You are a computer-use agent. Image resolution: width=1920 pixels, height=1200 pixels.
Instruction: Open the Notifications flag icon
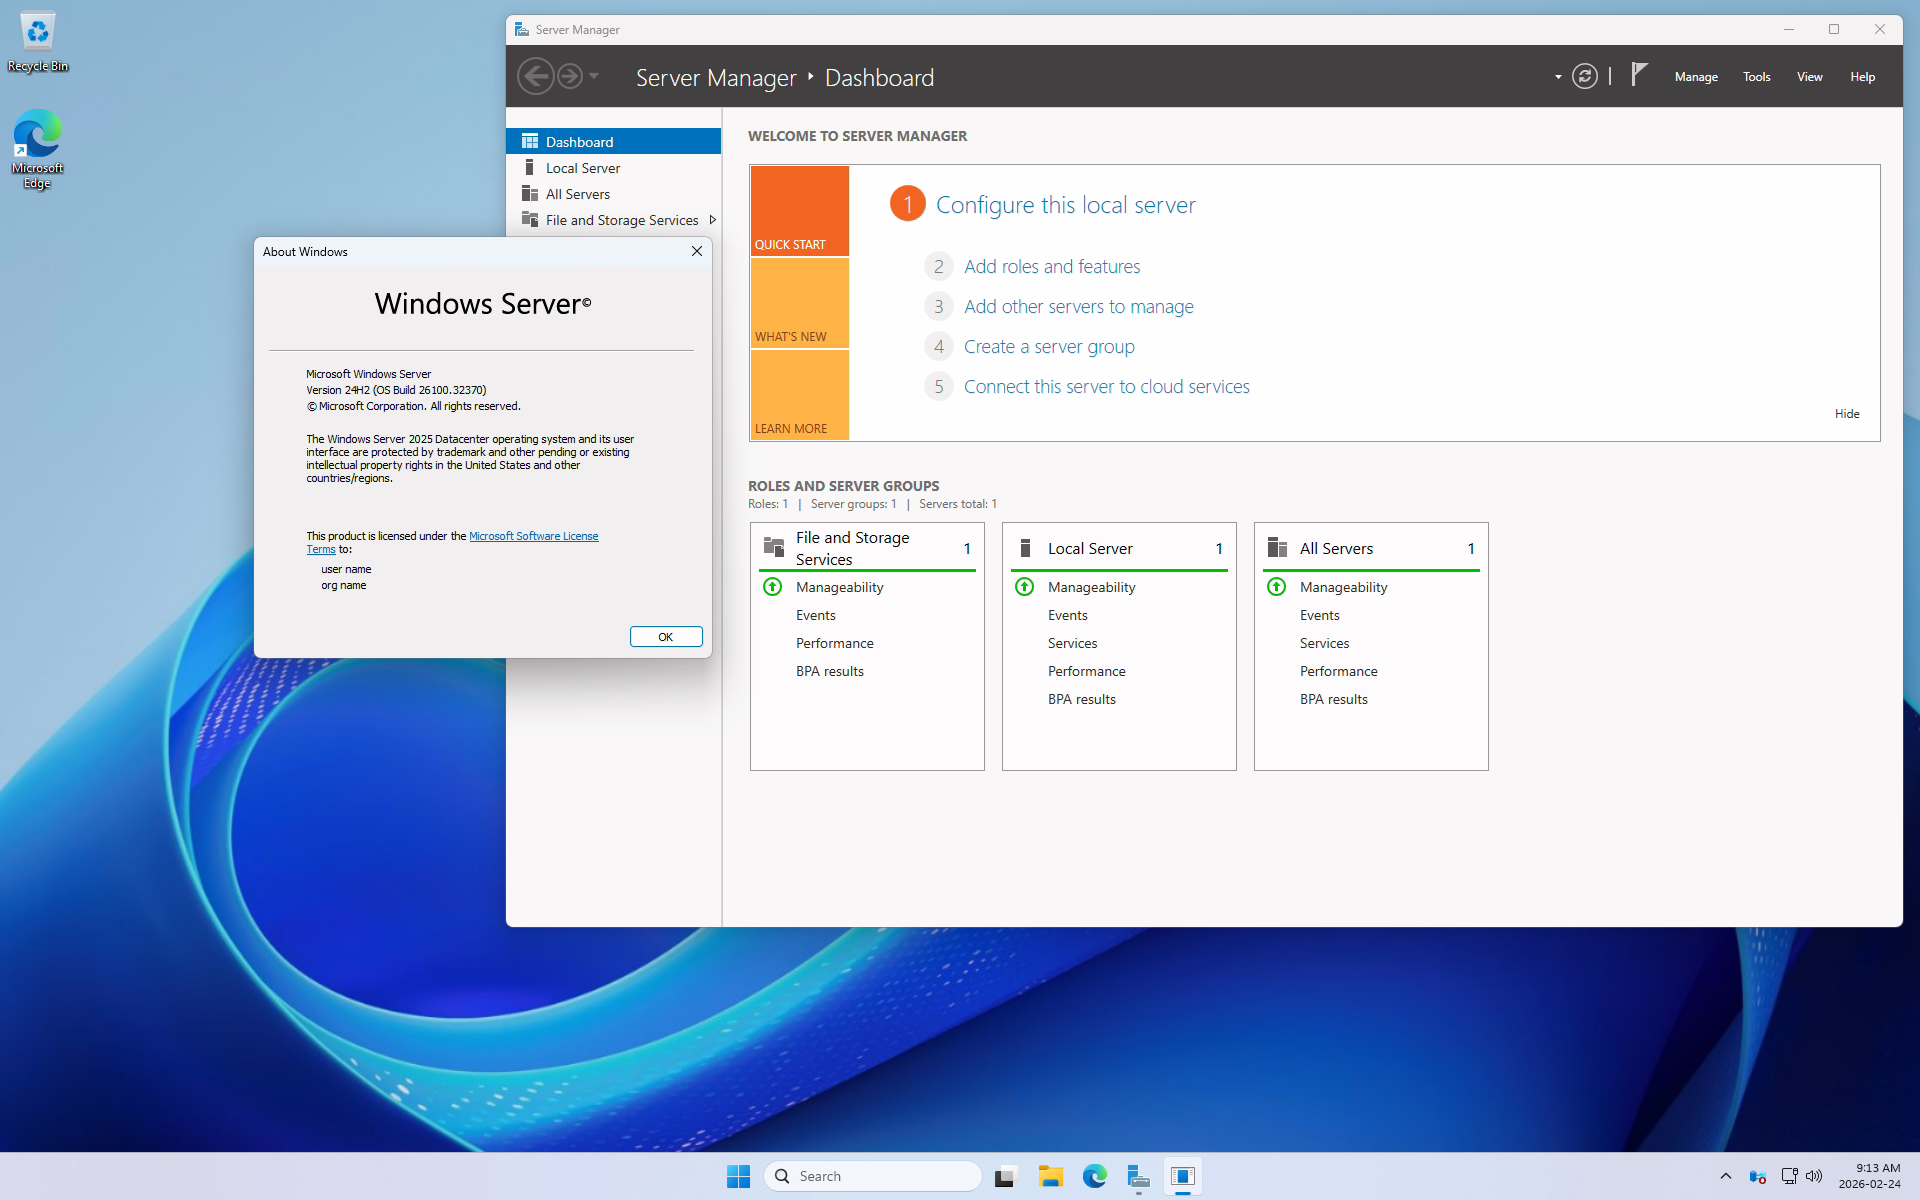(x=1638, y=75)
